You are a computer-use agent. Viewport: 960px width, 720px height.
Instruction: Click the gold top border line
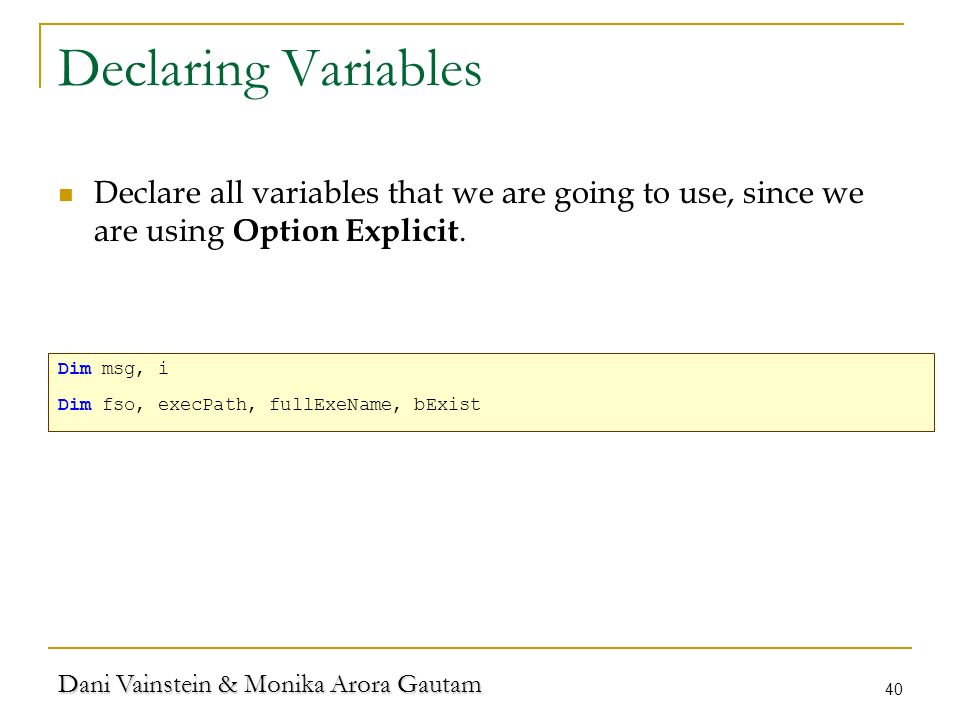click(x=471, y=24)
